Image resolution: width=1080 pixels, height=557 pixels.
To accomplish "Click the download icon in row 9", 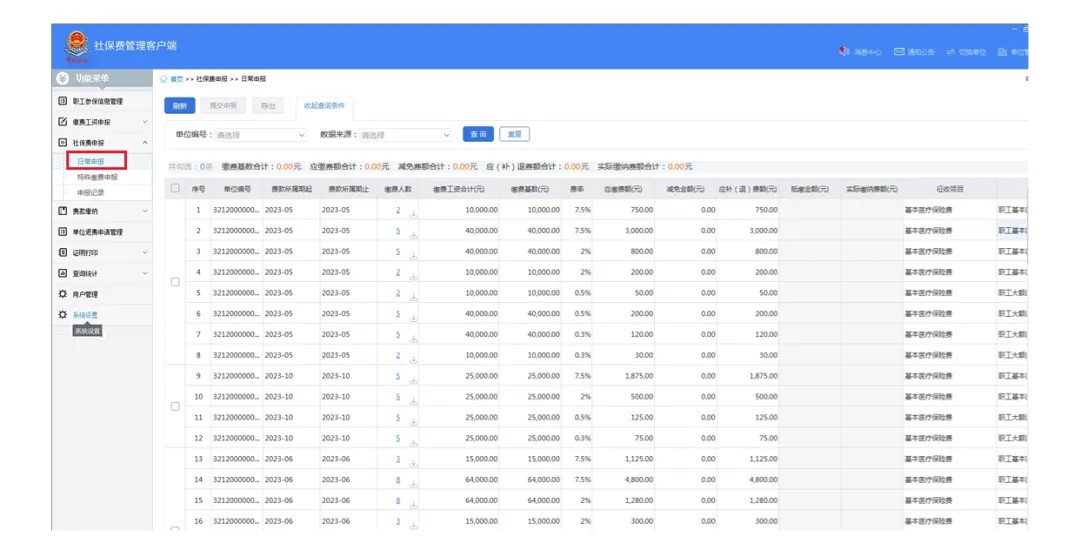I will (413, 380).
